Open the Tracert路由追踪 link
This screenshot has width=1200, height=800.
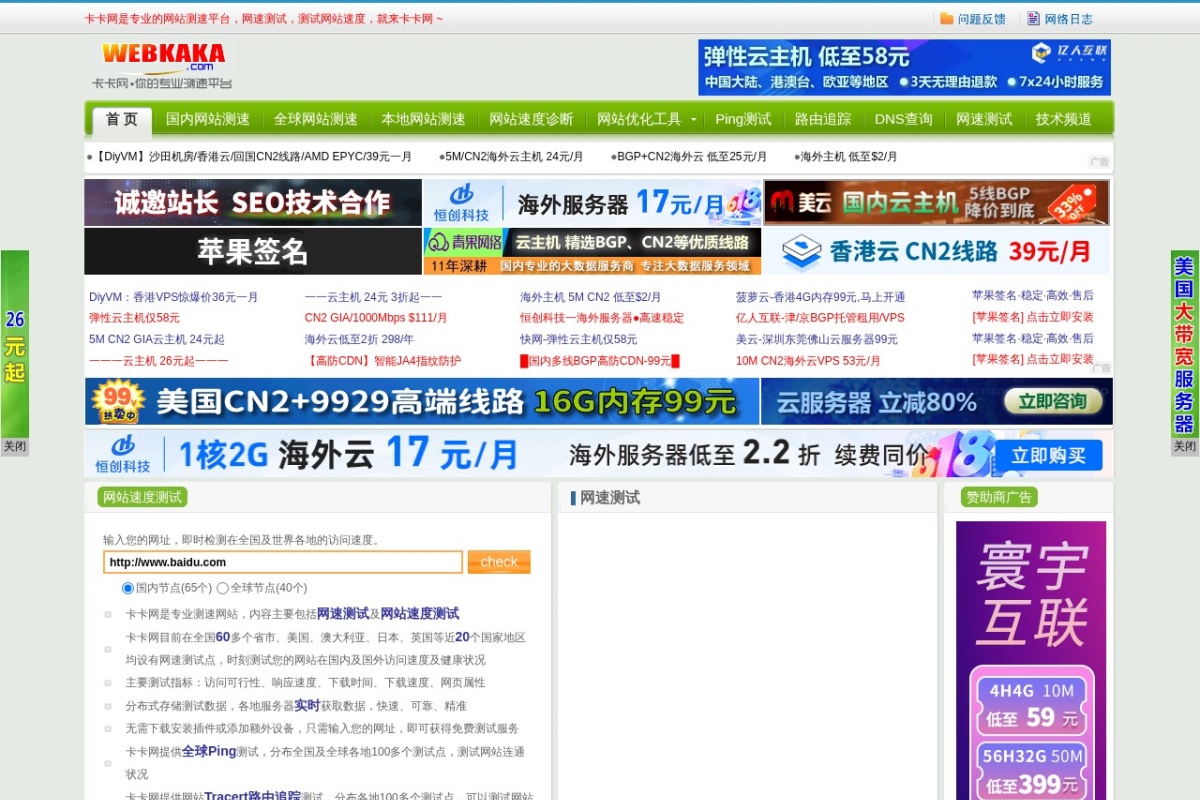pos(252,796)
